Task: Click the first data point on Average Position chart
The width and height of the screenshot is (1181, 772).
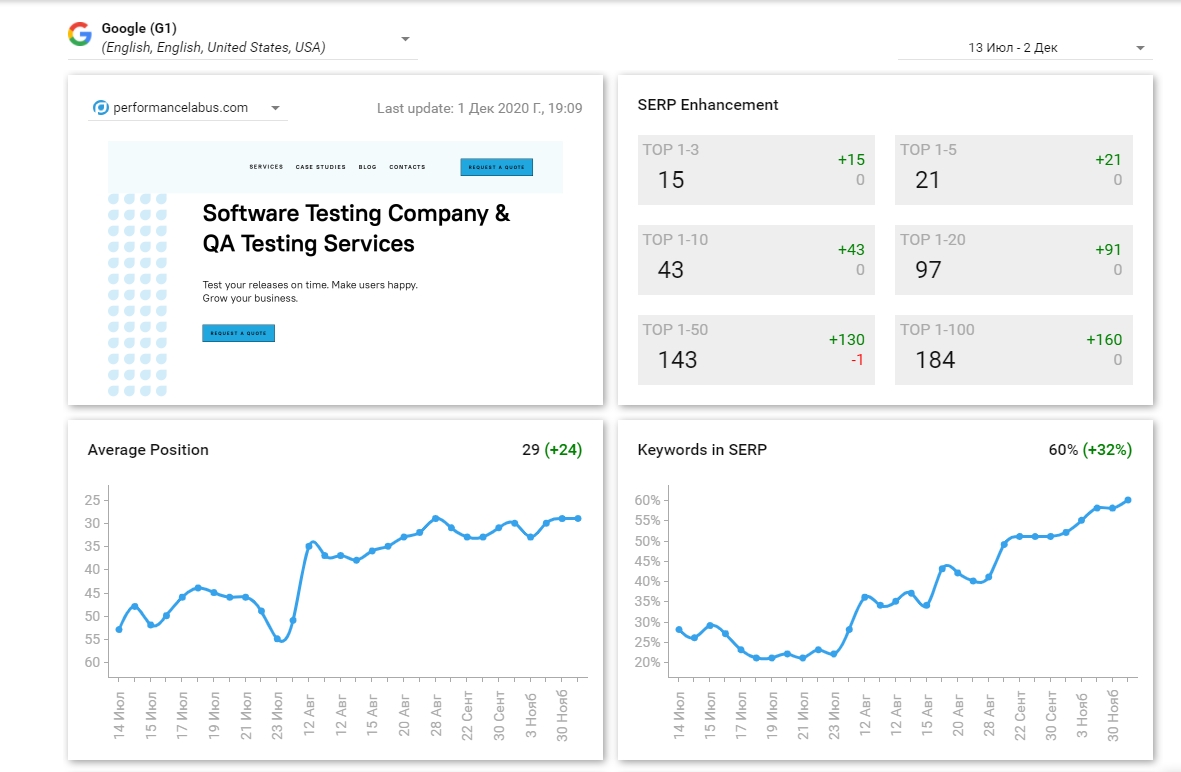Action: (x=119, y=629)
